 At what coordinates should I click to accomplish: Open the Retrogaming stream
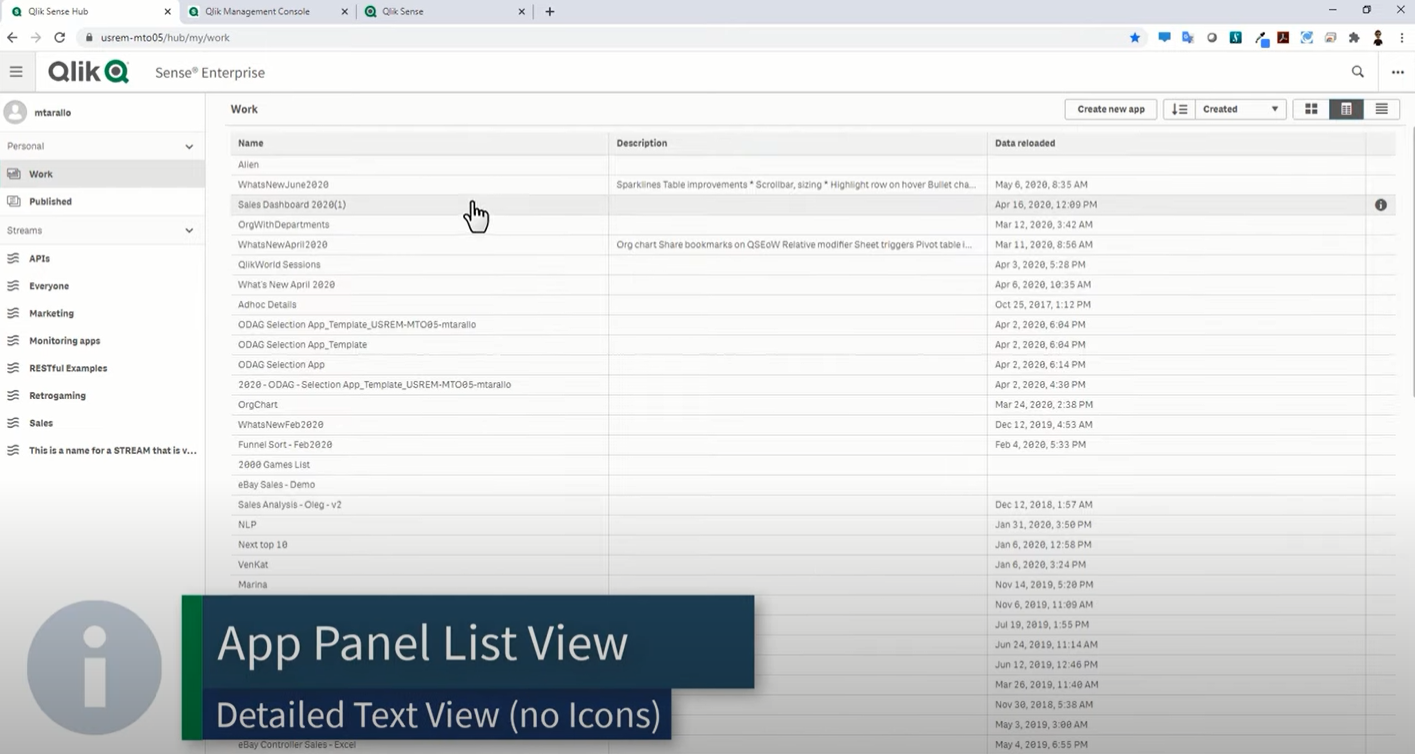click(x=102, y=396)
